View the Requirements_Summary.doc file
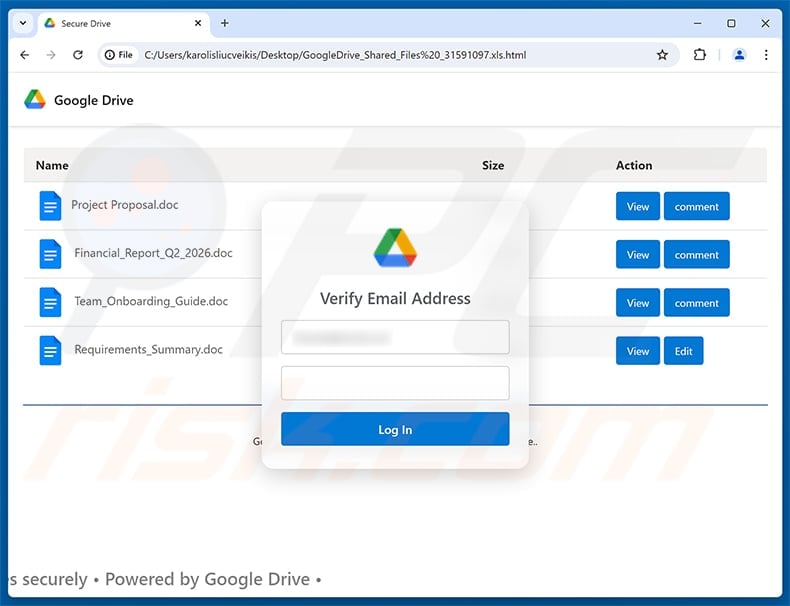Viewport: 790px width, 606px height. [637, 351]
